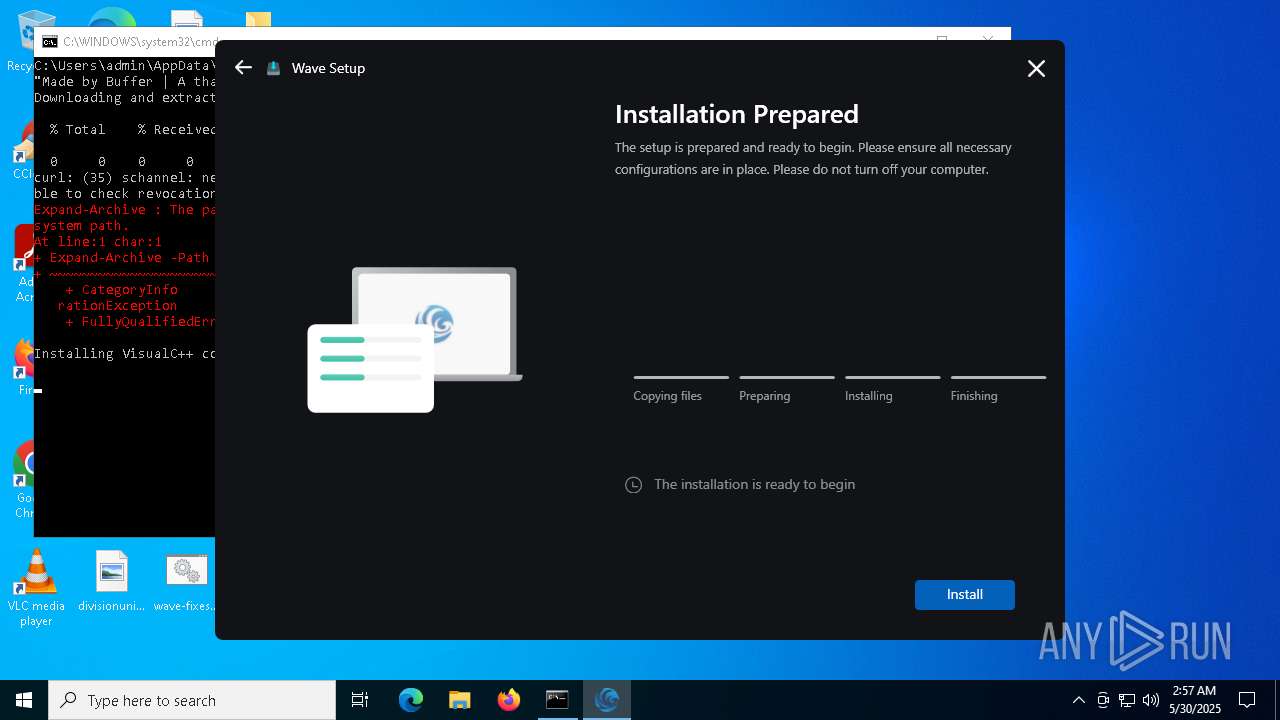The image size is (1280, 720).
Task: Click the Windows Start button
Action: click(24, 700)
